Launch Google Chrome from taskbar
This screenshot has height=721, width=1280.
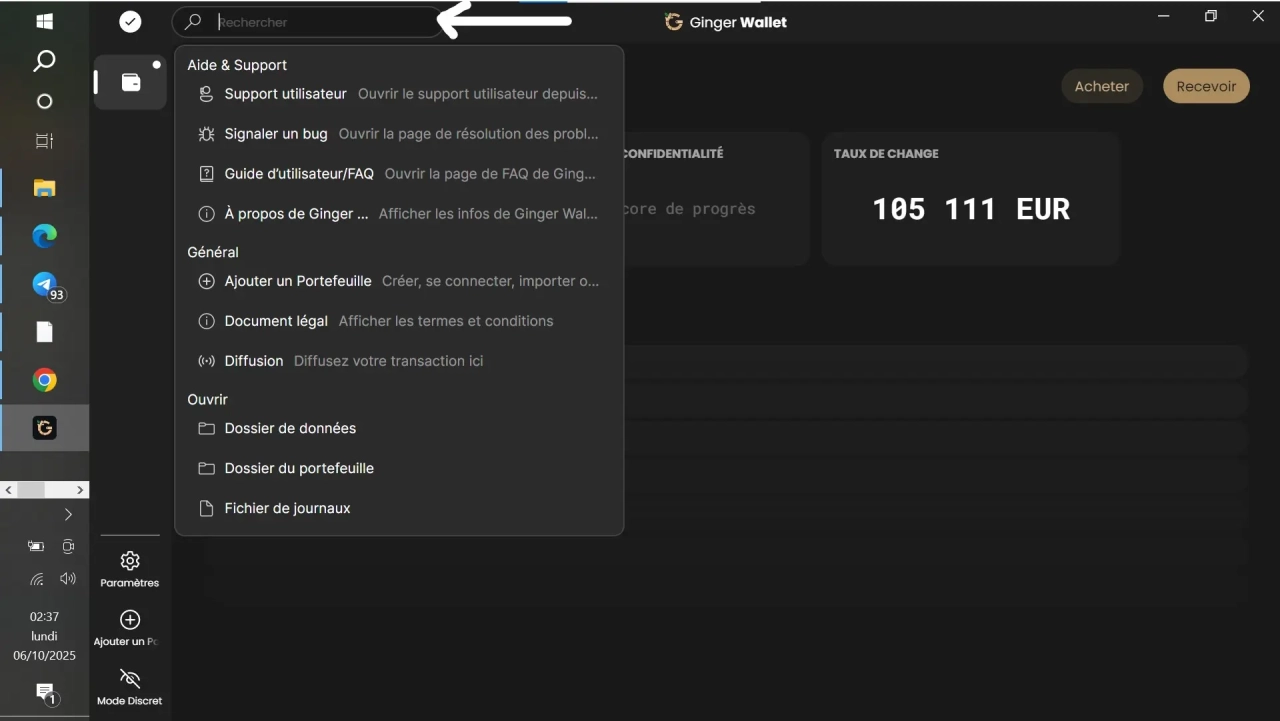[x=44, y=380]
